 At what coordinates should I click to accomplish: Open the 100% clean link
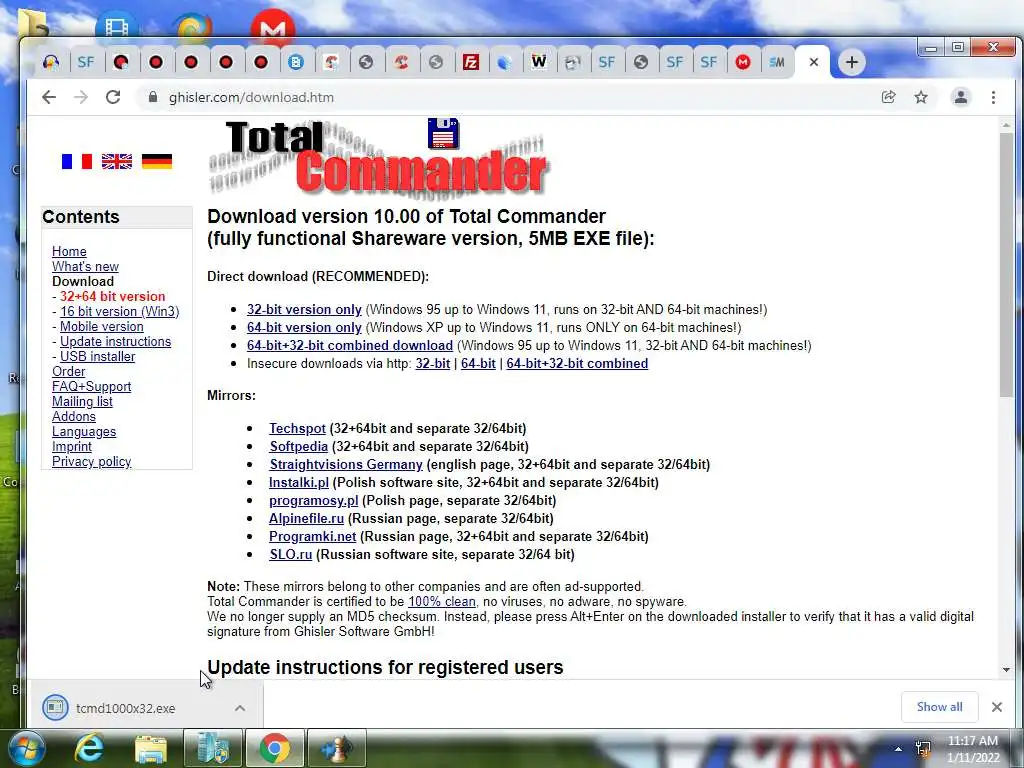pos(442,601)
